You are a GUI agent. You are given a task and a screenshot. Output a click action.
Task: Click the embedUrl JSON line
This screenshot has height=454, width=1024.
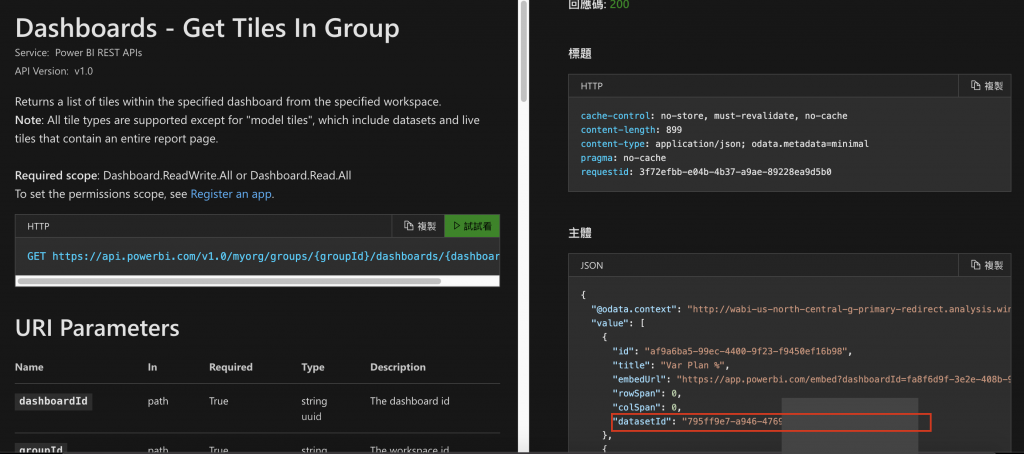point(811,380)
